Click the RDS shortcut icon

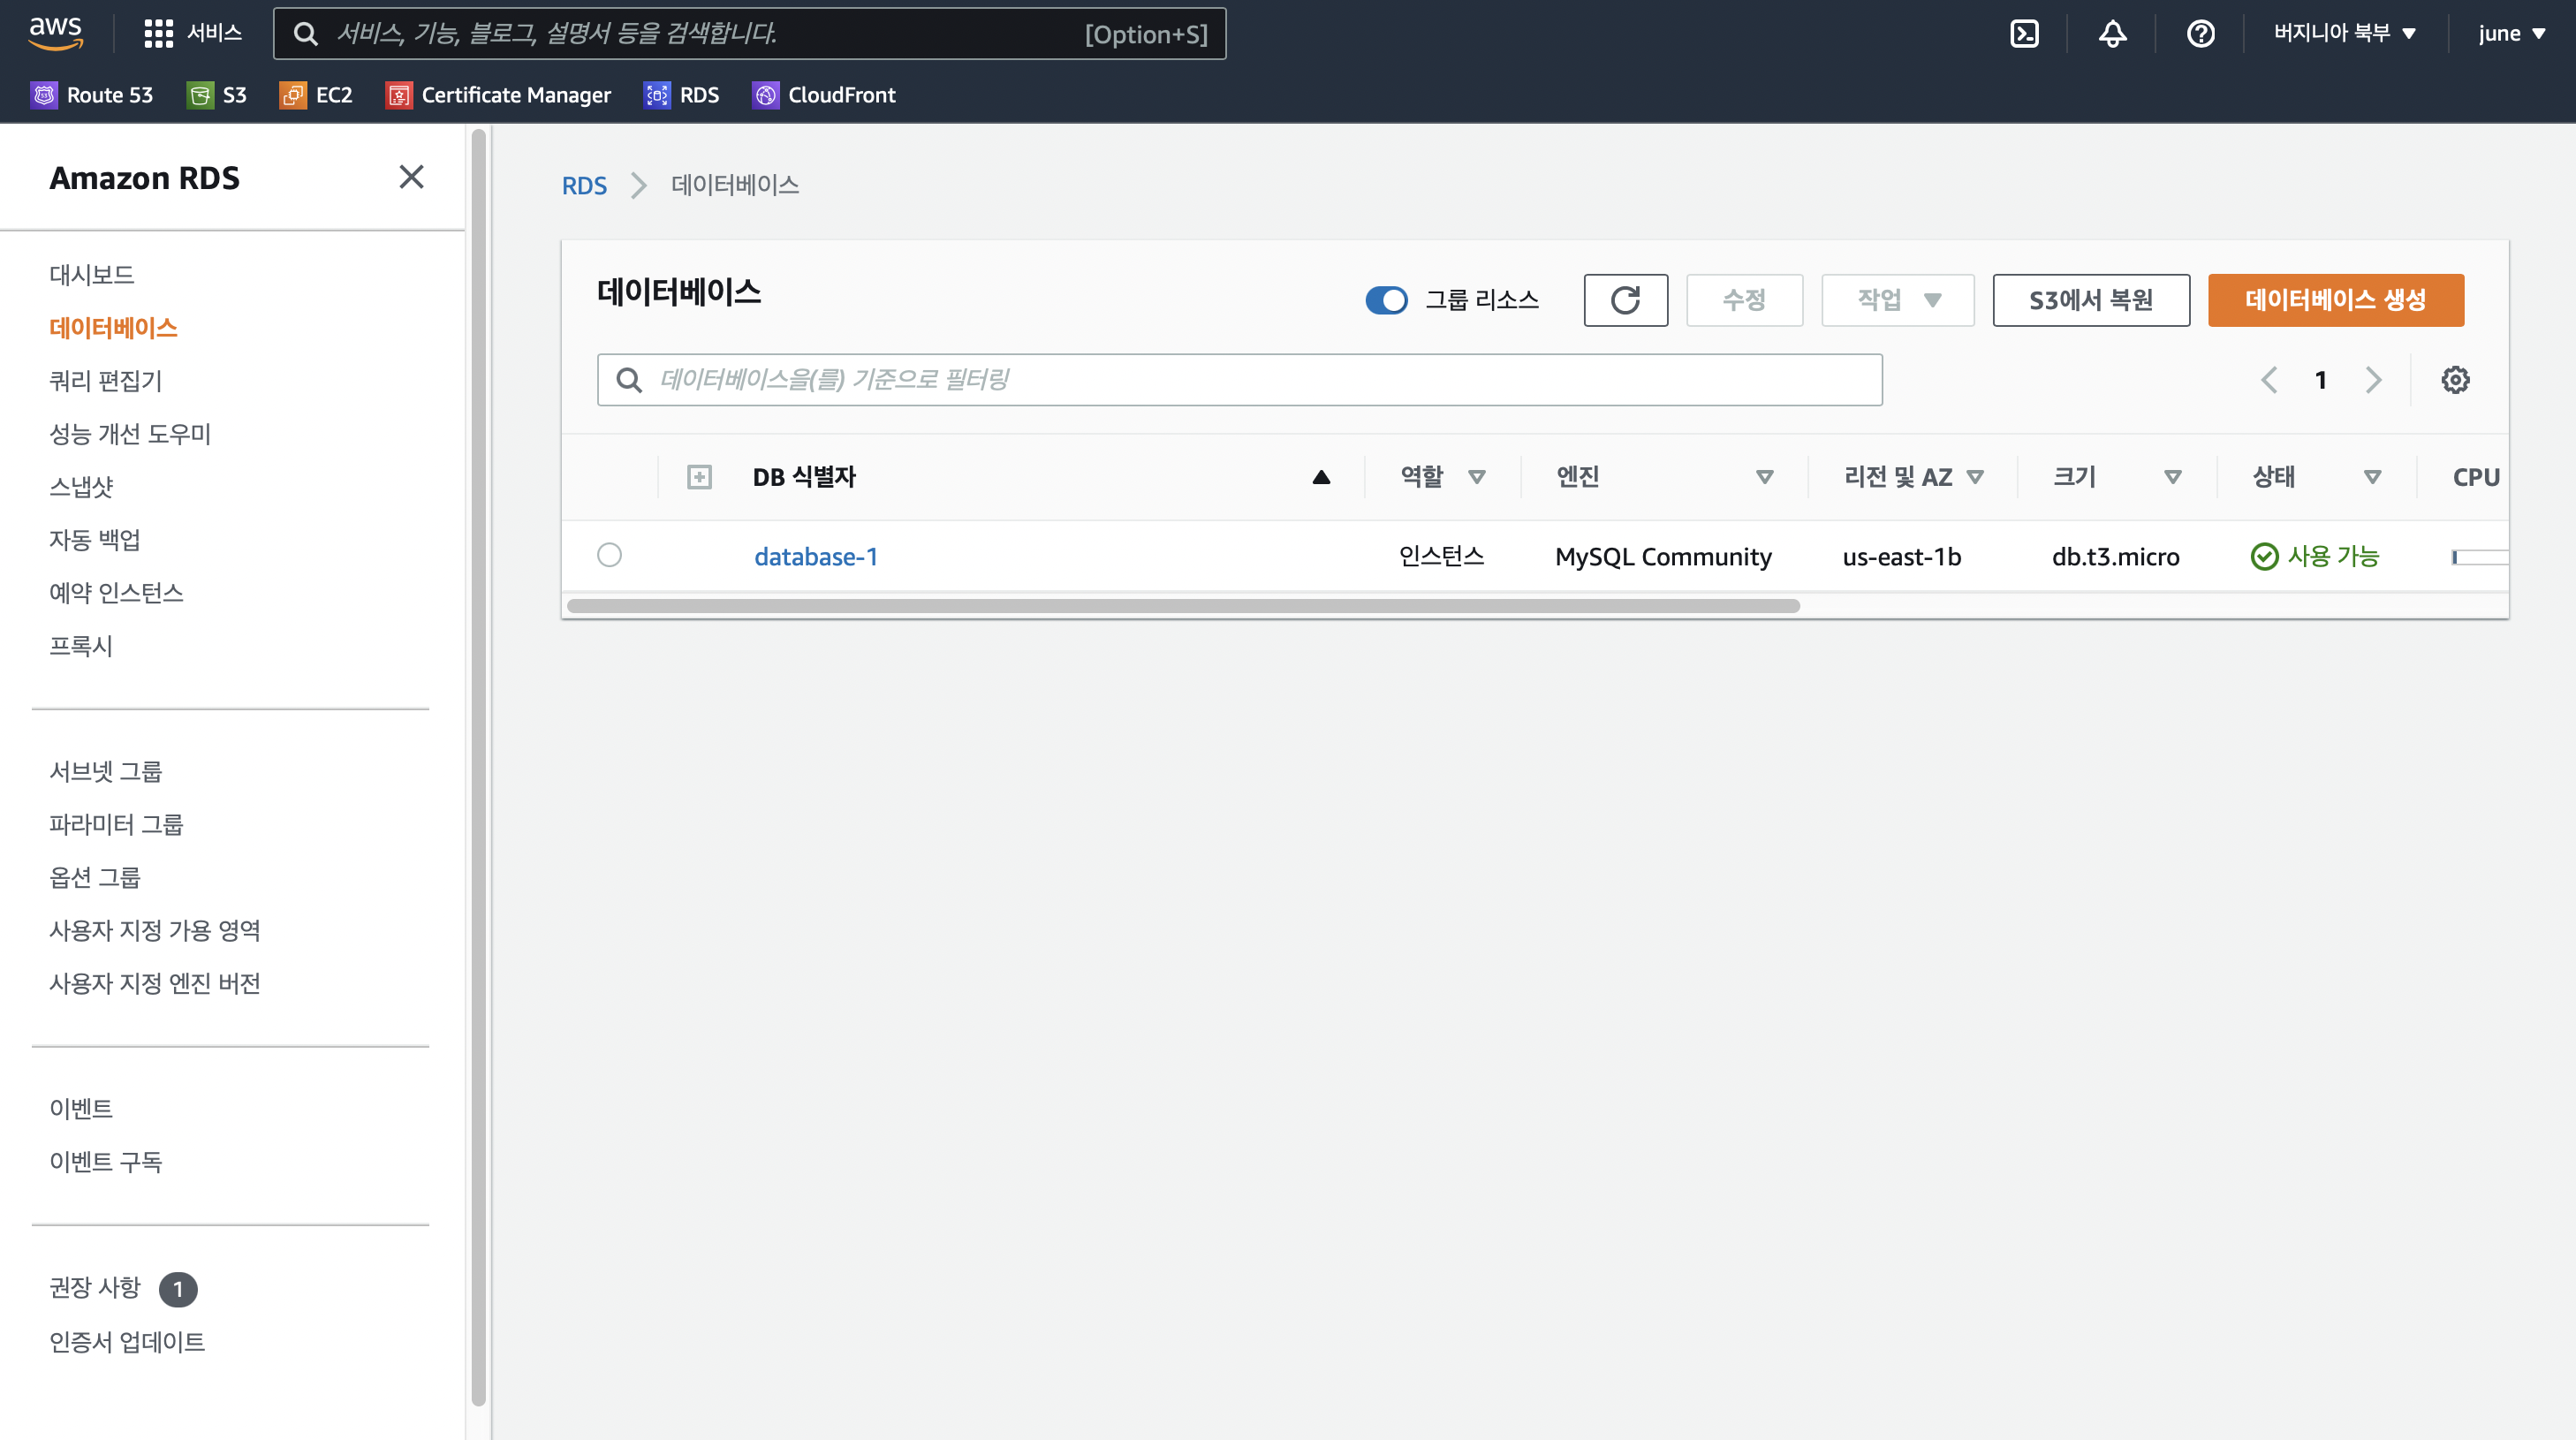click(x=657, y=95)
